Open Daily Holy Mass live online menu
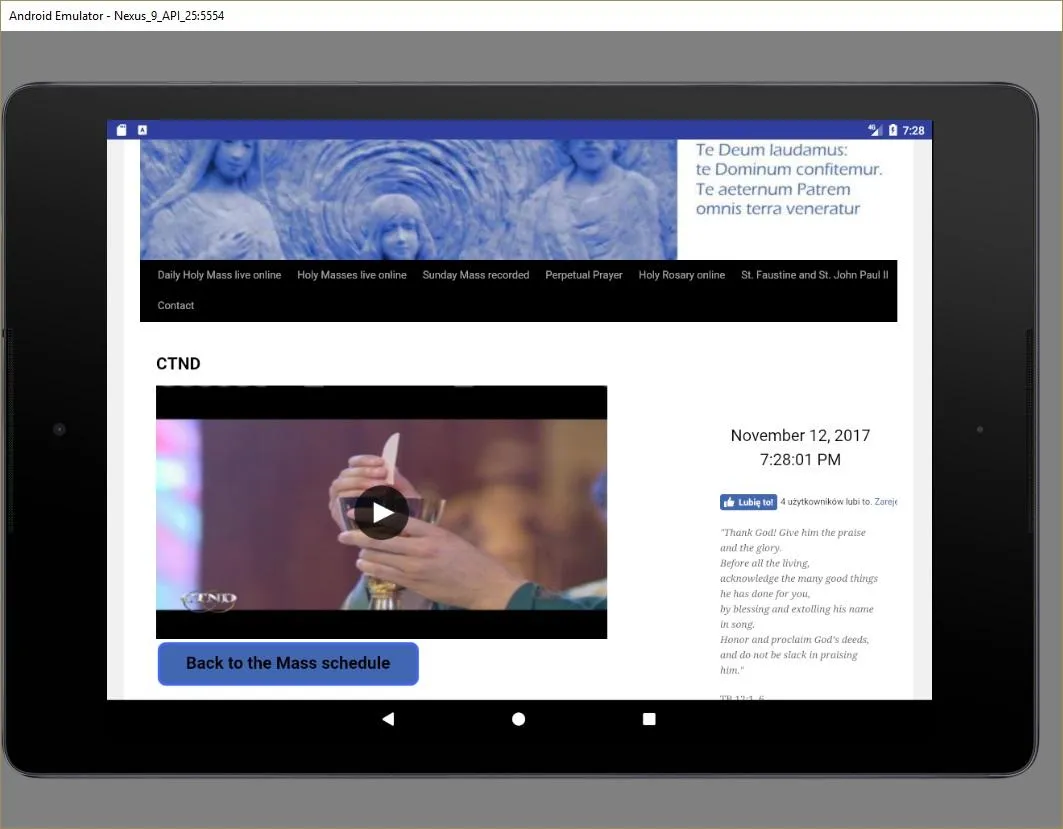This screenshot has width=1063, height=829. point(219,275)
